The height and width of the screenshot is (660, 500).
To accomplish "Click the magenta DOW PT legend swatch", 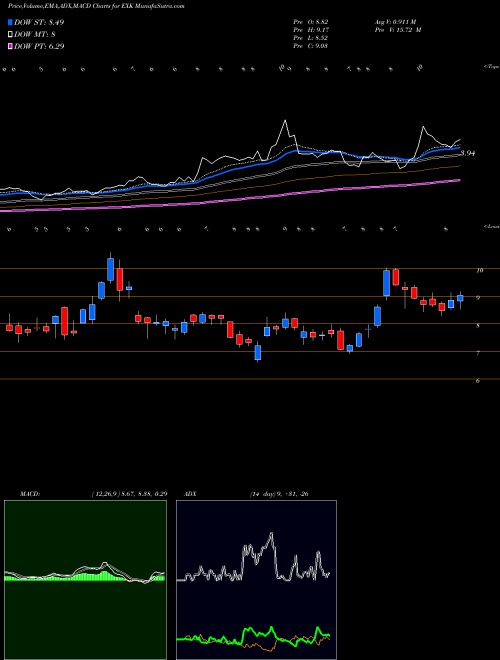I will [x=11, y=46].
